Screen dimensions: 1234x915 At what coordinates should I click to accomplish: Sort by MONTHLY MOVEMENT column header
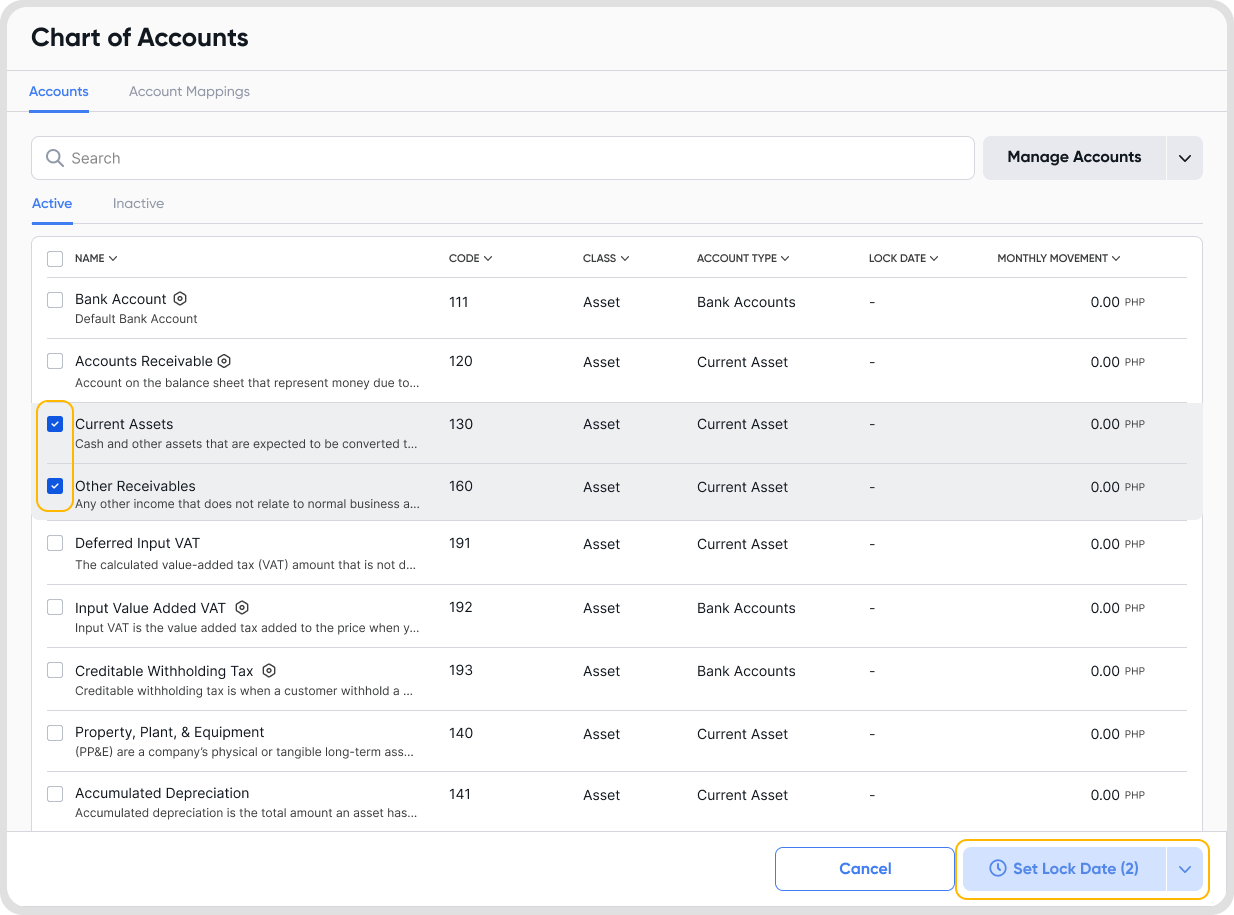click(1058, 258)
